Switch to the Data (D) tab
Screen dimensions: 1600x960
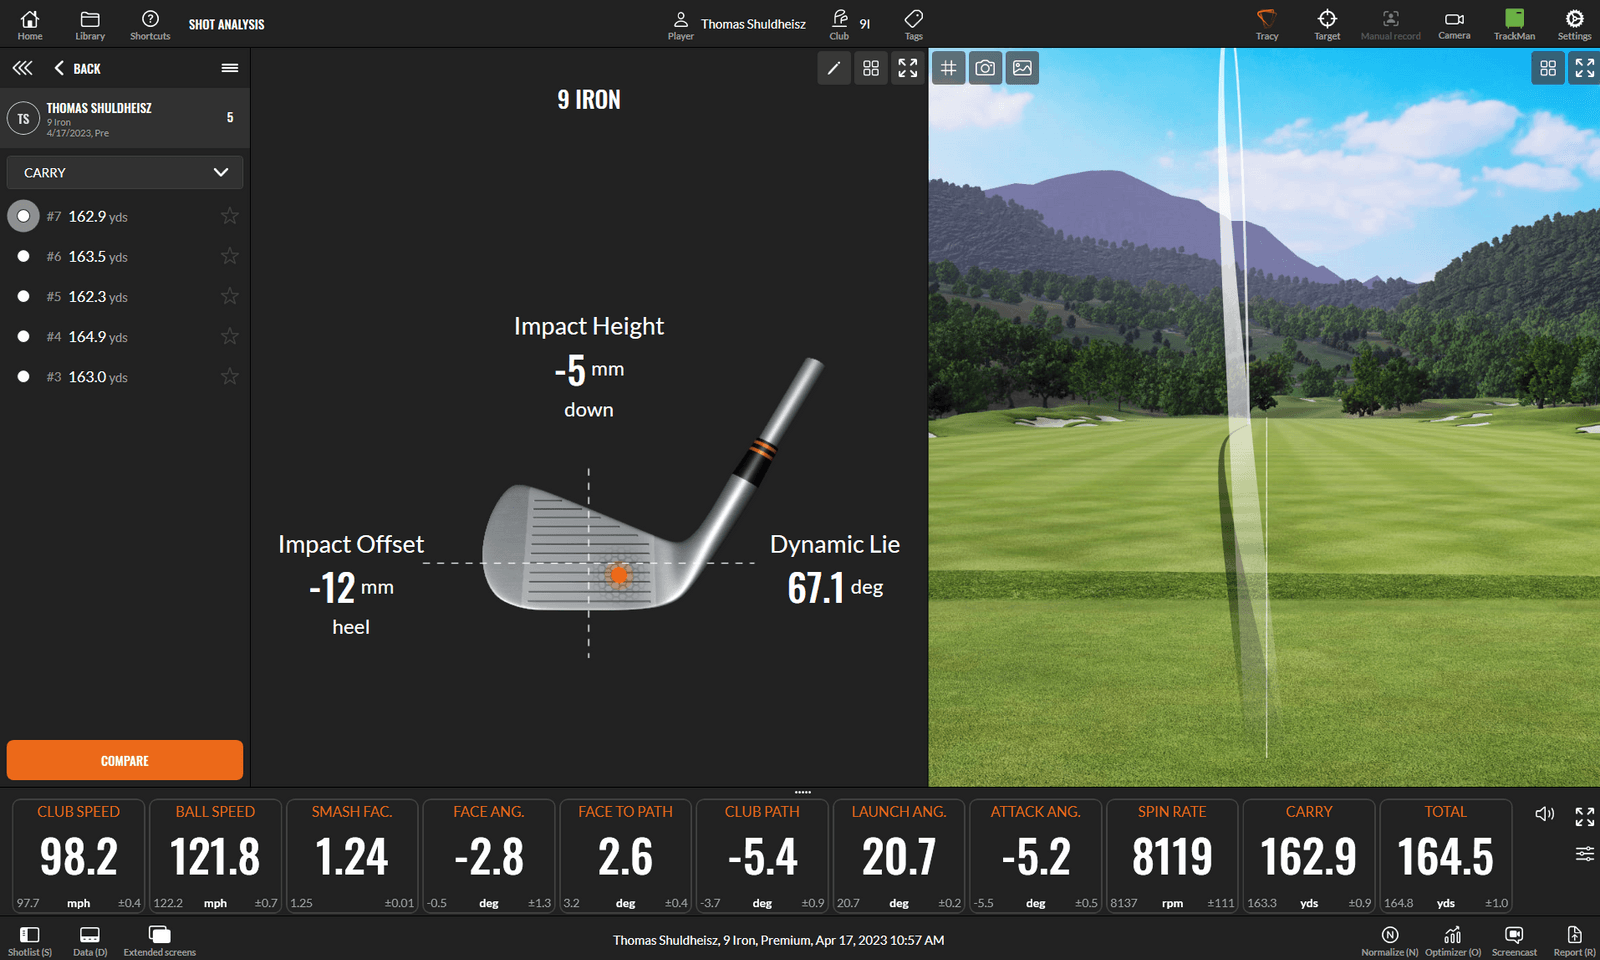(89, 938)
